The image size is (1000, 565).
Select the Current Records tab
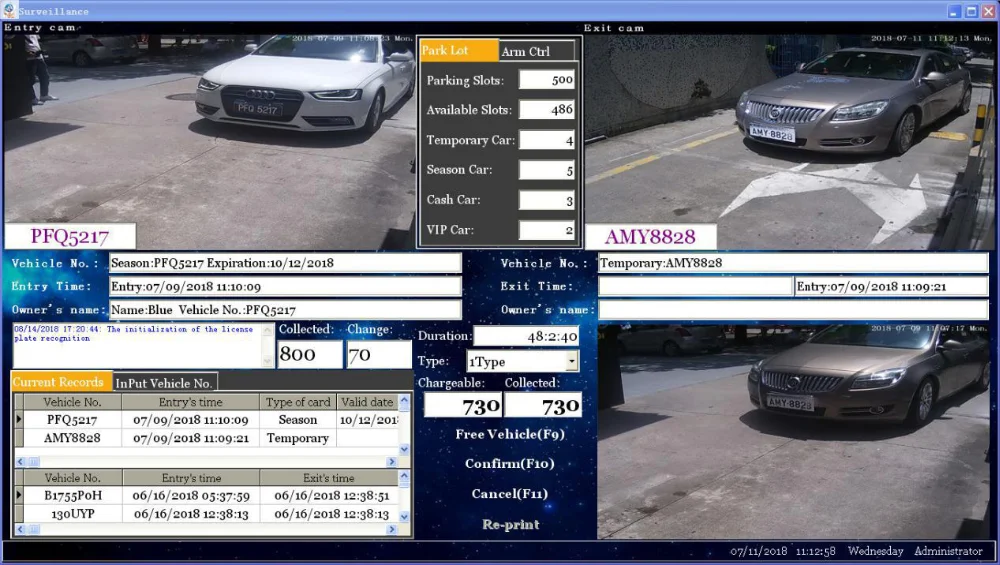click(x=58, y=382)
